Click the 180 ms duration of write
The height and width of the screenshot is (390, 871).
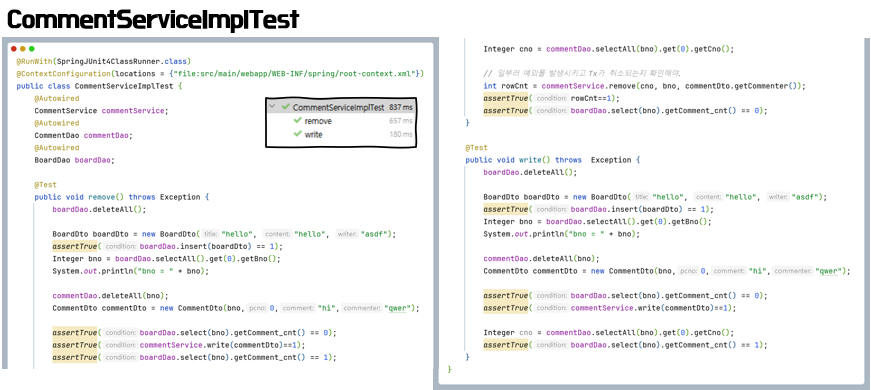click(401, 134)
